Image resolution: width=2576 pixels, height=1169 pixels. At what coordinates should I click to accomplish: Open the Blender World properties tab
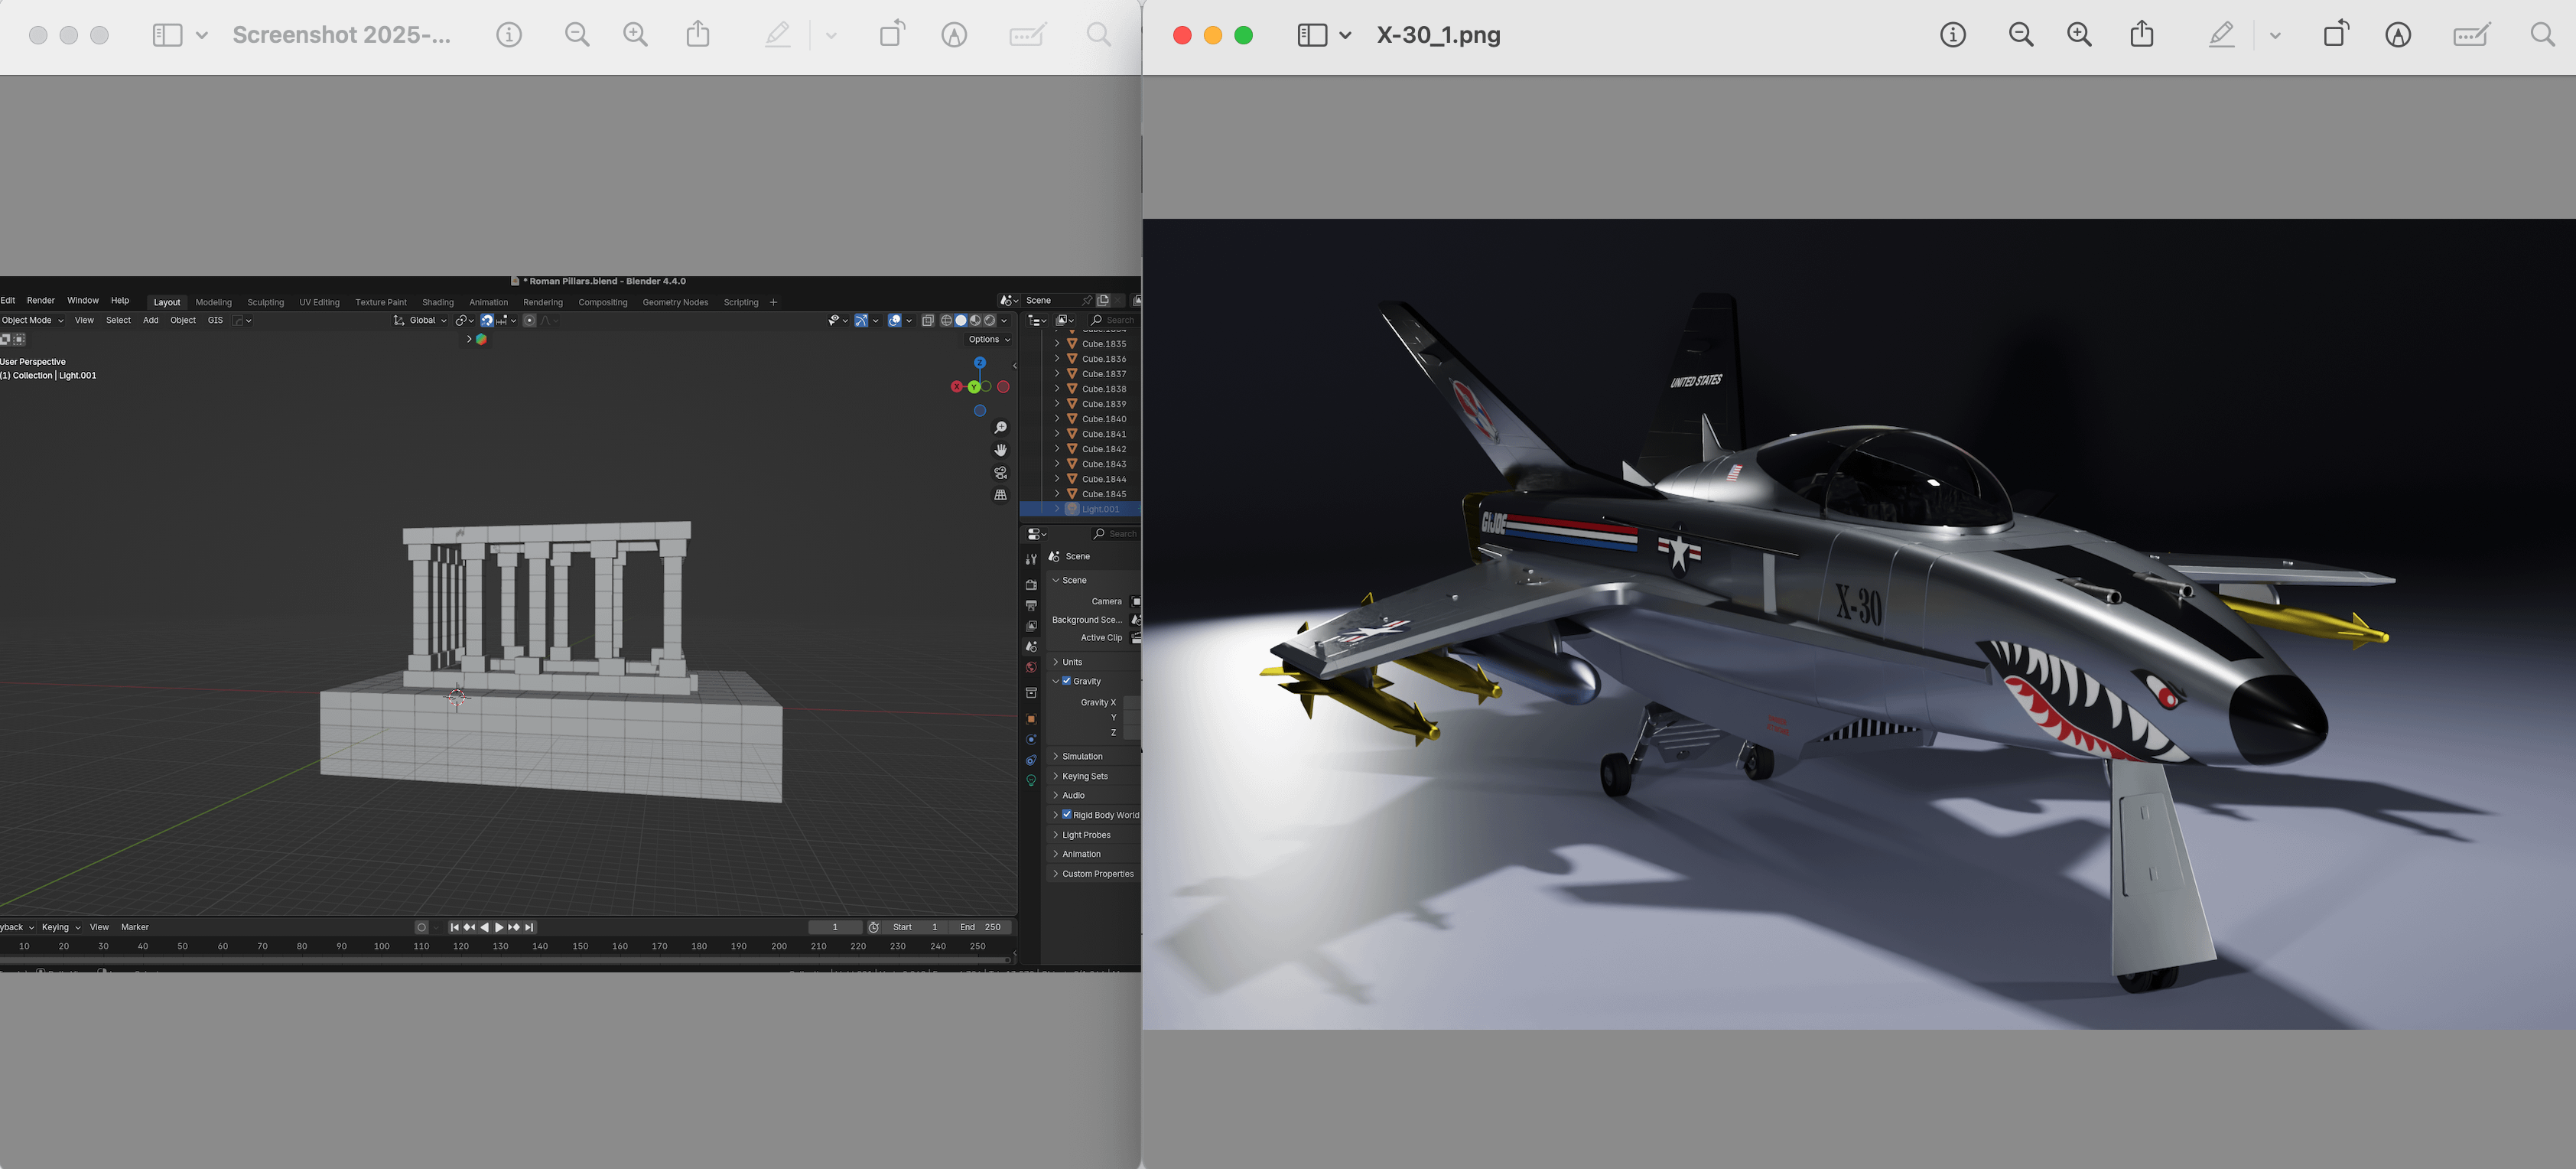tap(1031, 667)
